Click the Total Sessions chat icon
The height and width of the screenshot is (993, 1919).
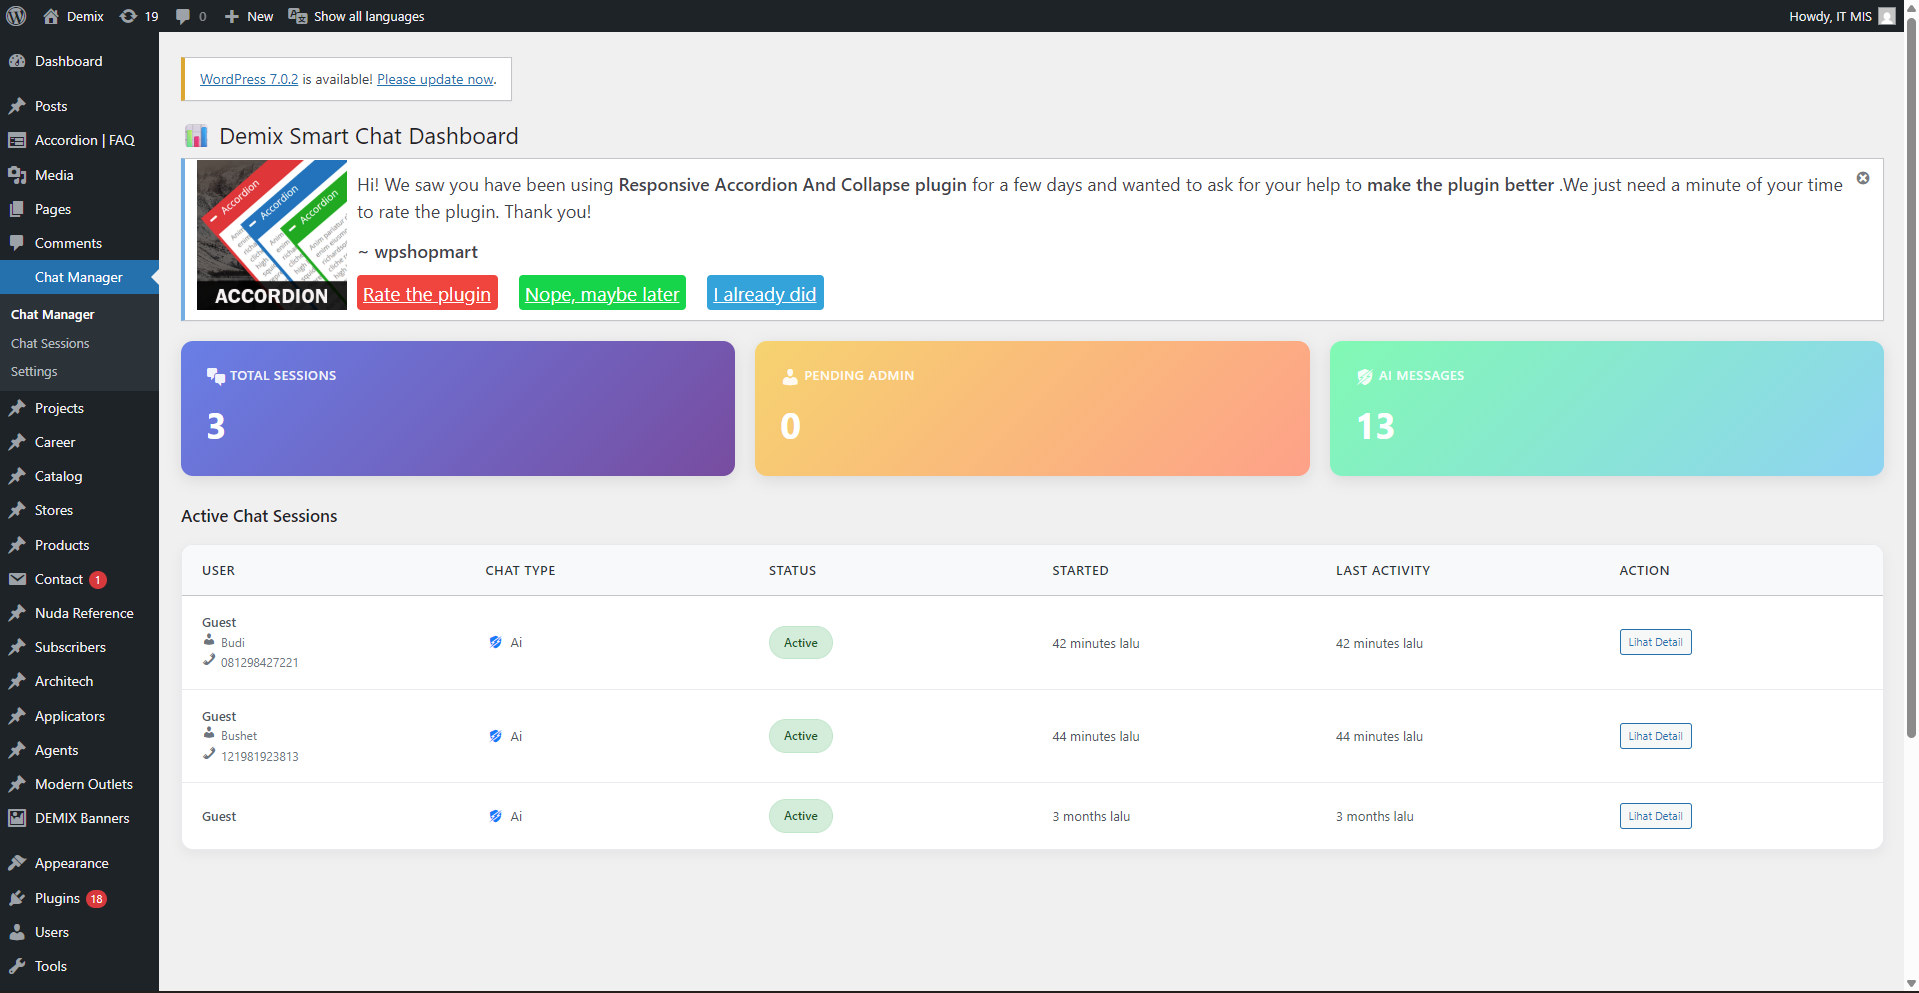[x=216, y=376]
